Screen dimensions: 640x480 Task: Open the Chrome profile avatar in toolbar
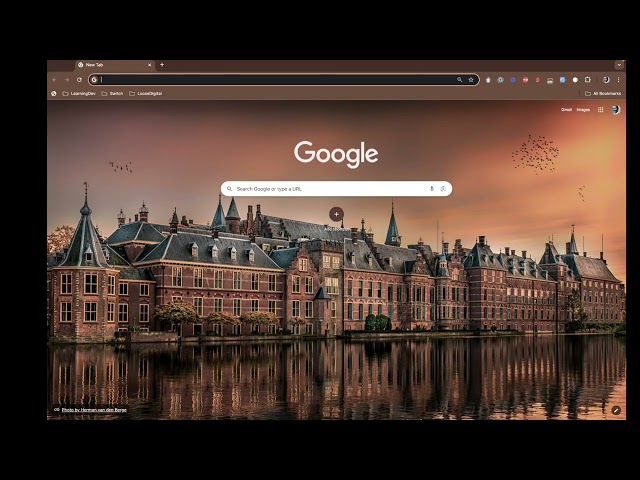tap(606, 80)
